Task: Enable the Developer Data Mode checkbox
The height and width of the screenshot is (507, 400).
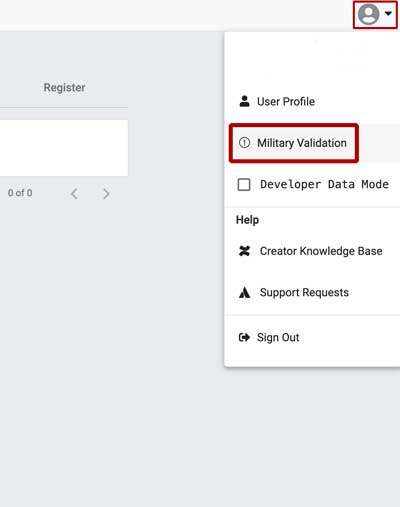Action: (x=244, y=184)
